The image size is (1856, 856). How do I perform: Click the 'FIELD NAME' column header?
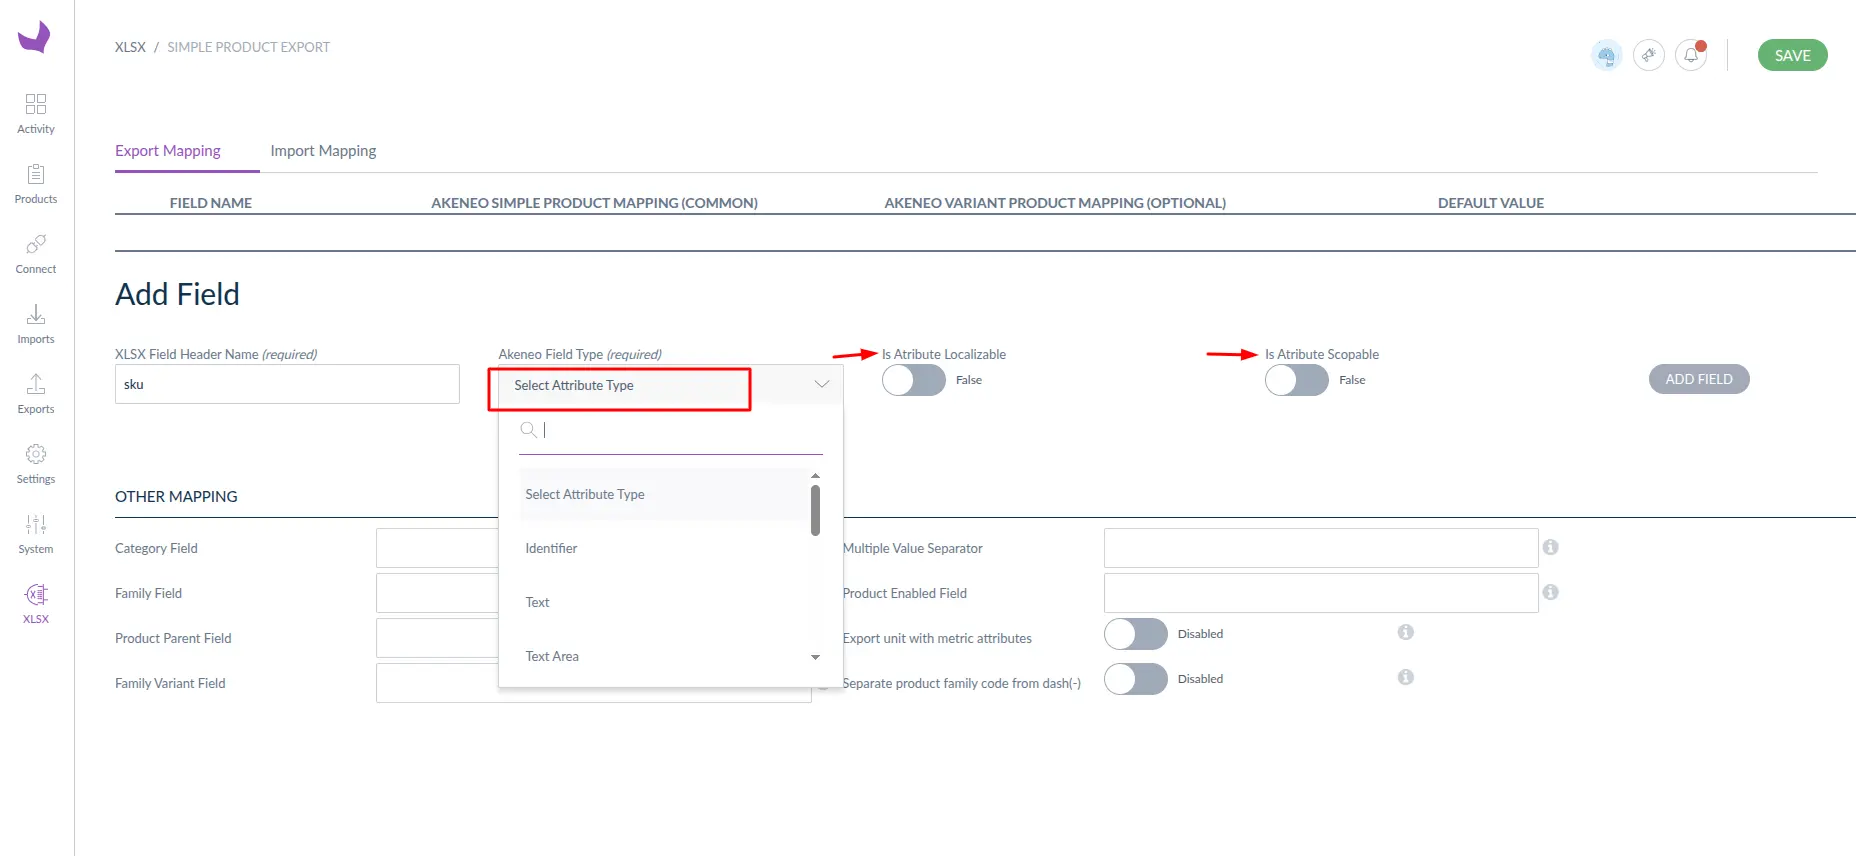coord(211,203)
